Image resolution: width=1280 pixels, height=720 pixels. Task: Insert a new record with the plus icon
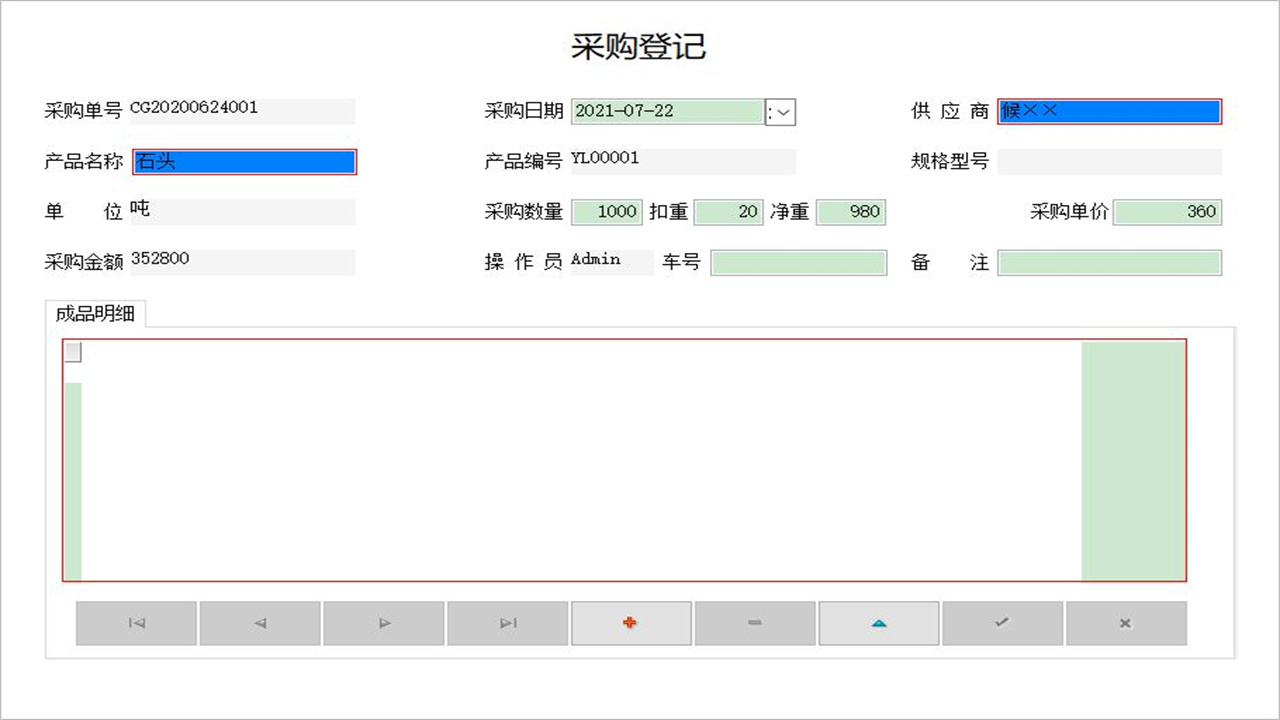631,623
